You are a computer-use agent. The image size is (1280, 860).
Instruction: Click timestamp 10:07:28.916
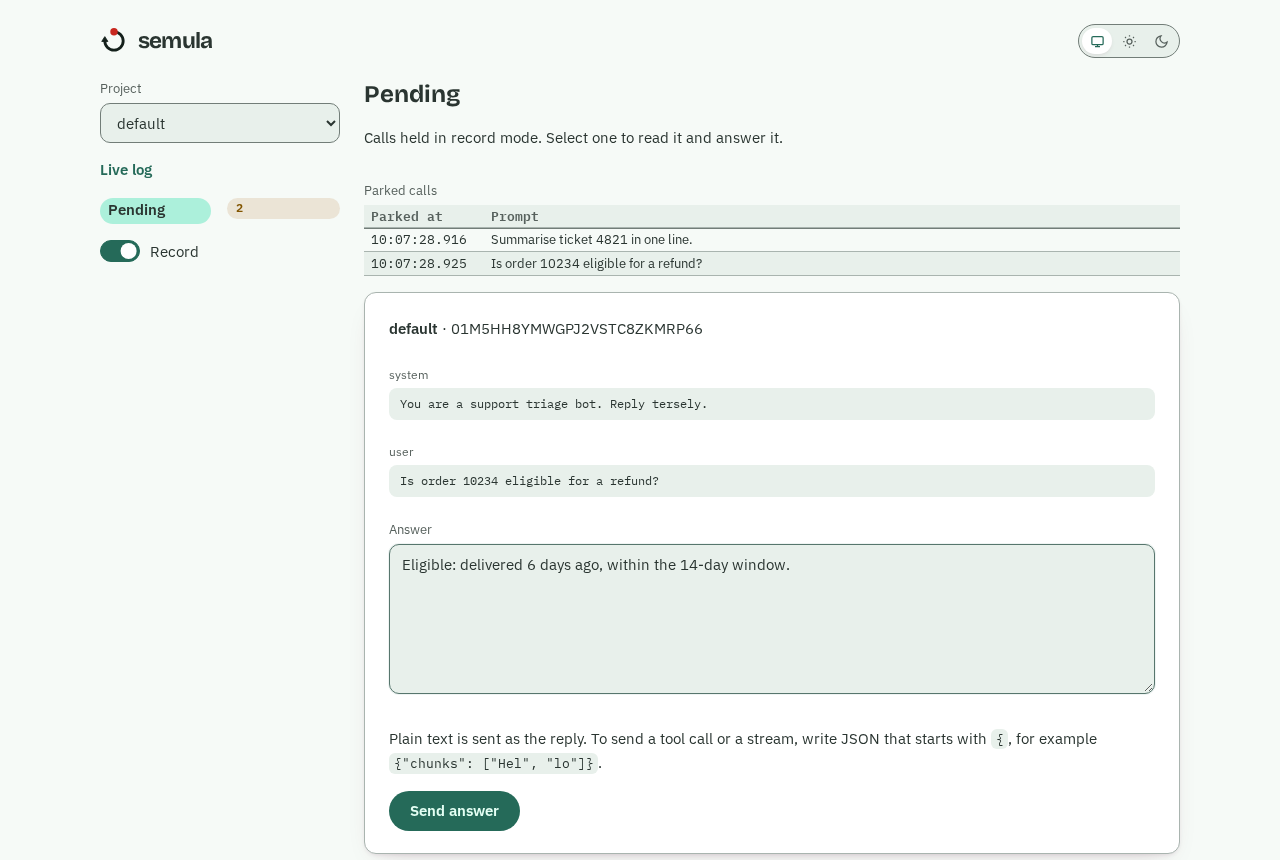[x=419, y=240]
